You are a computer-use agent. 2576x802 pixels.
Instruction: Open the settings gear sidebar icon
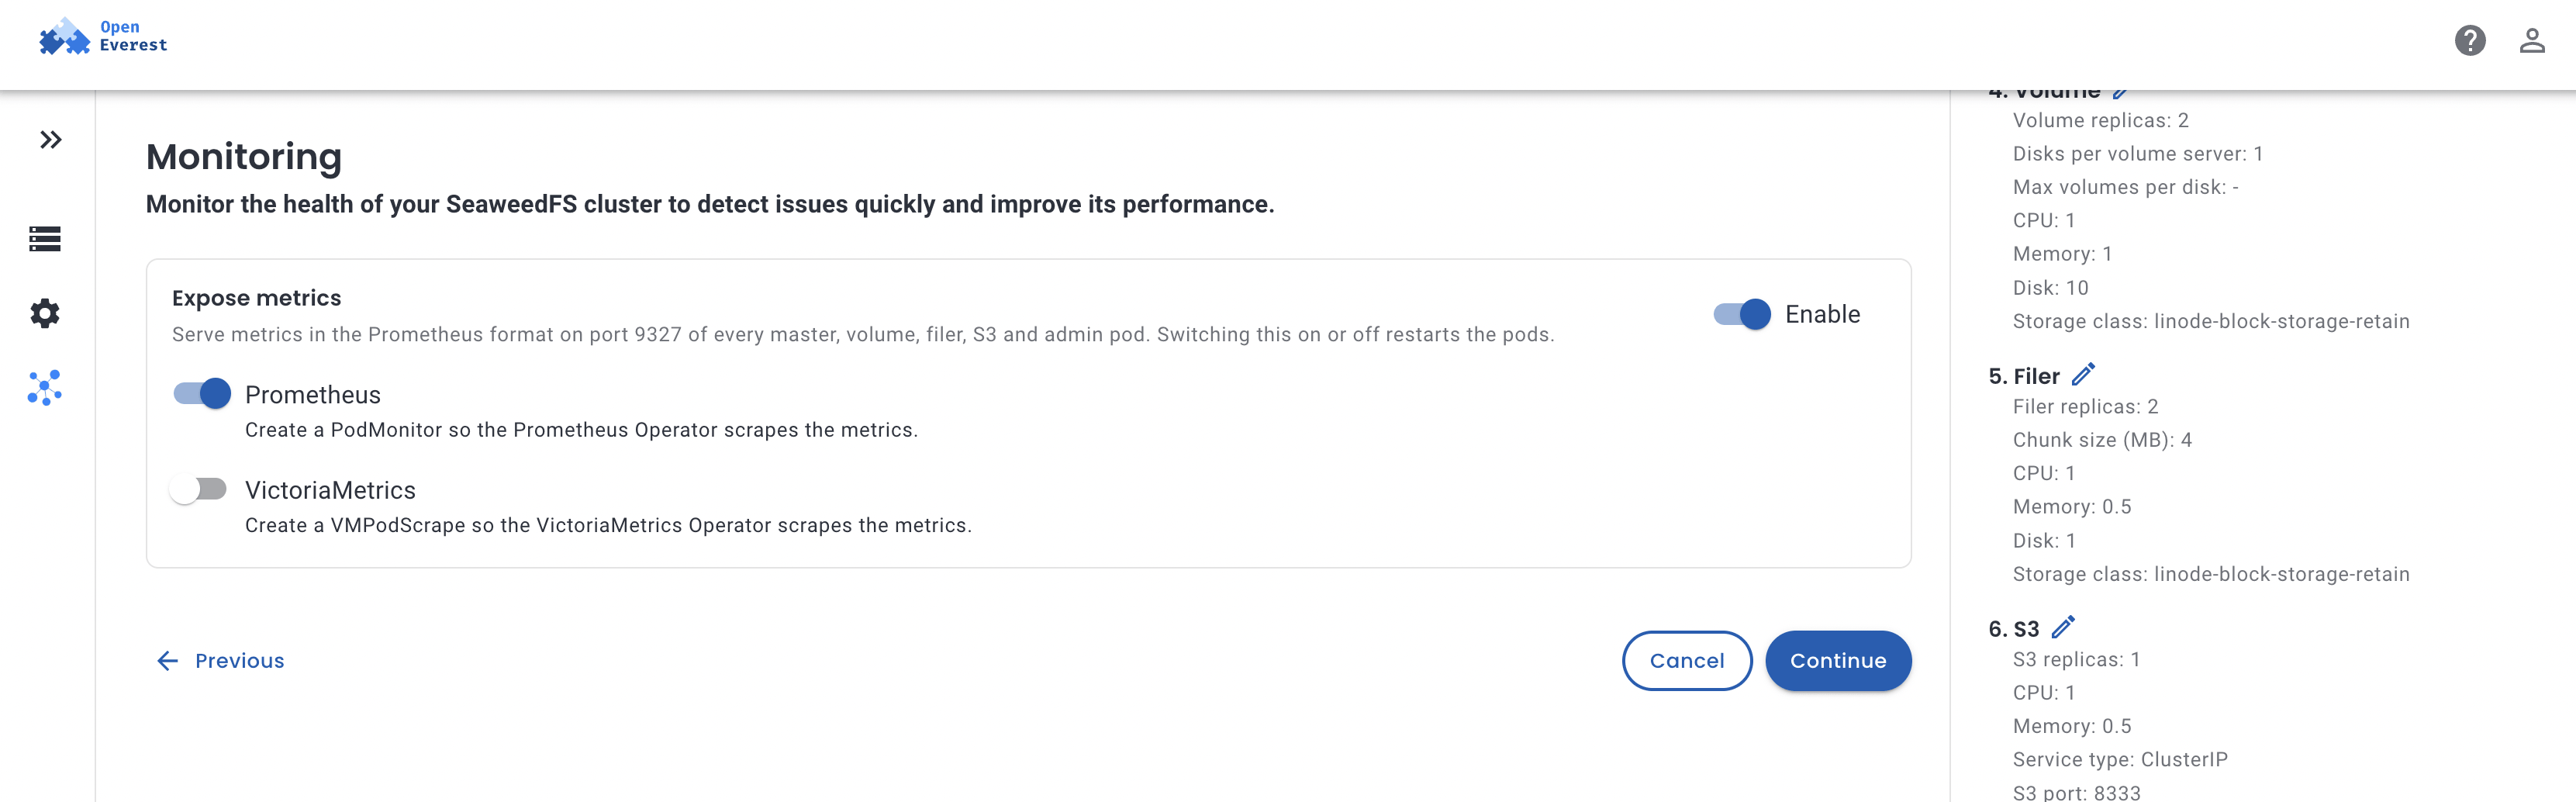point(45,314)
